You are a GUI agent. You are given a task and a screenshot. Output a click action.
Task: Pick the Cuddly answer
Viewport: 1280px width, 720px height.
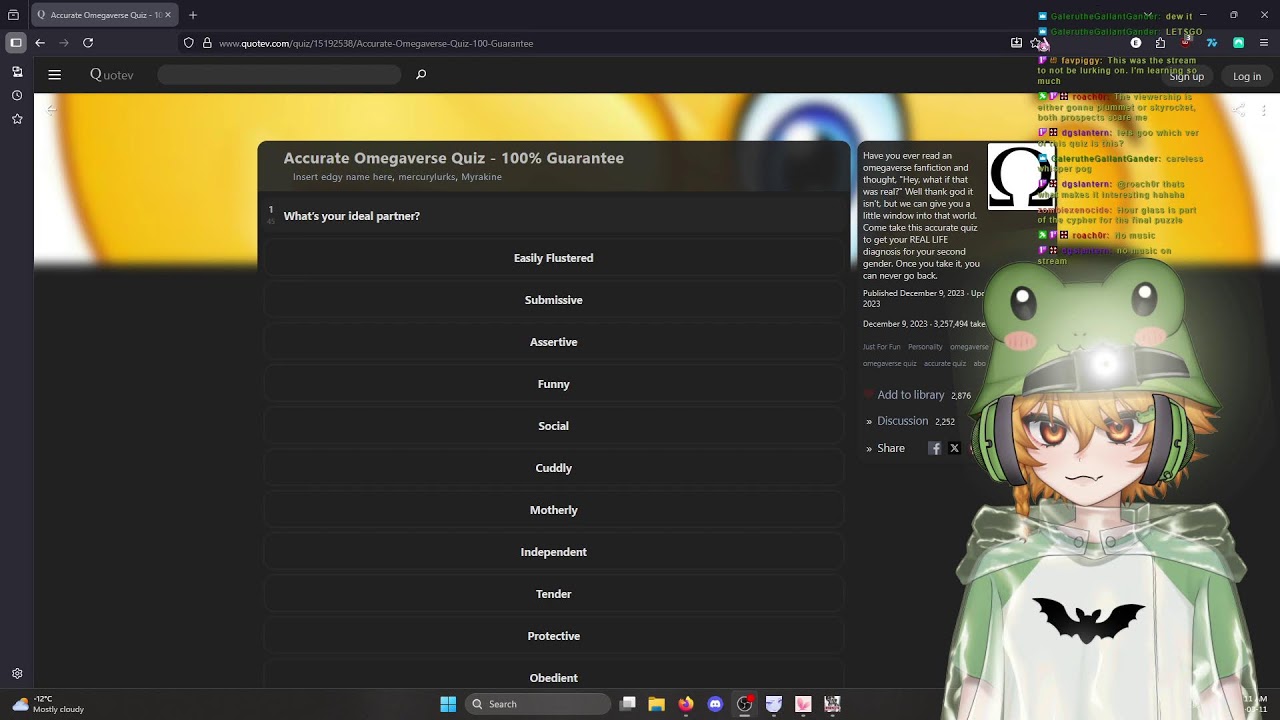(x=554, y=468)
